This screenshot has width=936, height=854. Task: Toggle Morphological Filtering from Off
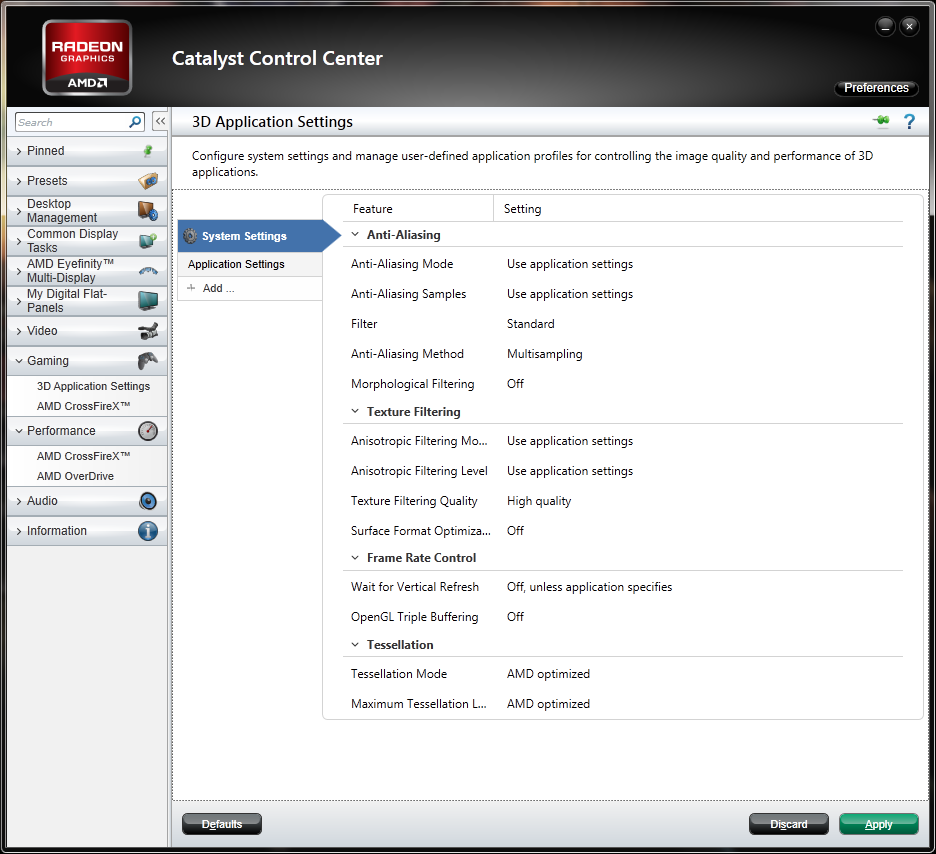coord(515,383)
